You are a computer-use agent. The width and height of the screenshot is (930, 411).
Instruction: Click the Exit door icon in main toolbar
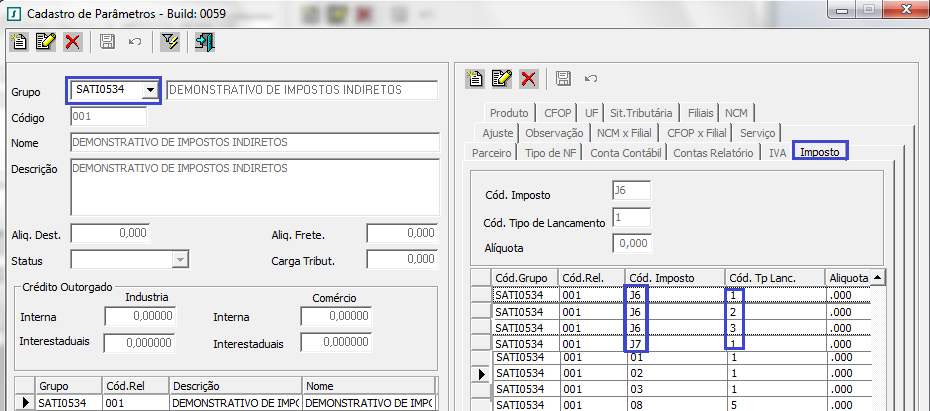pos(205,42)
